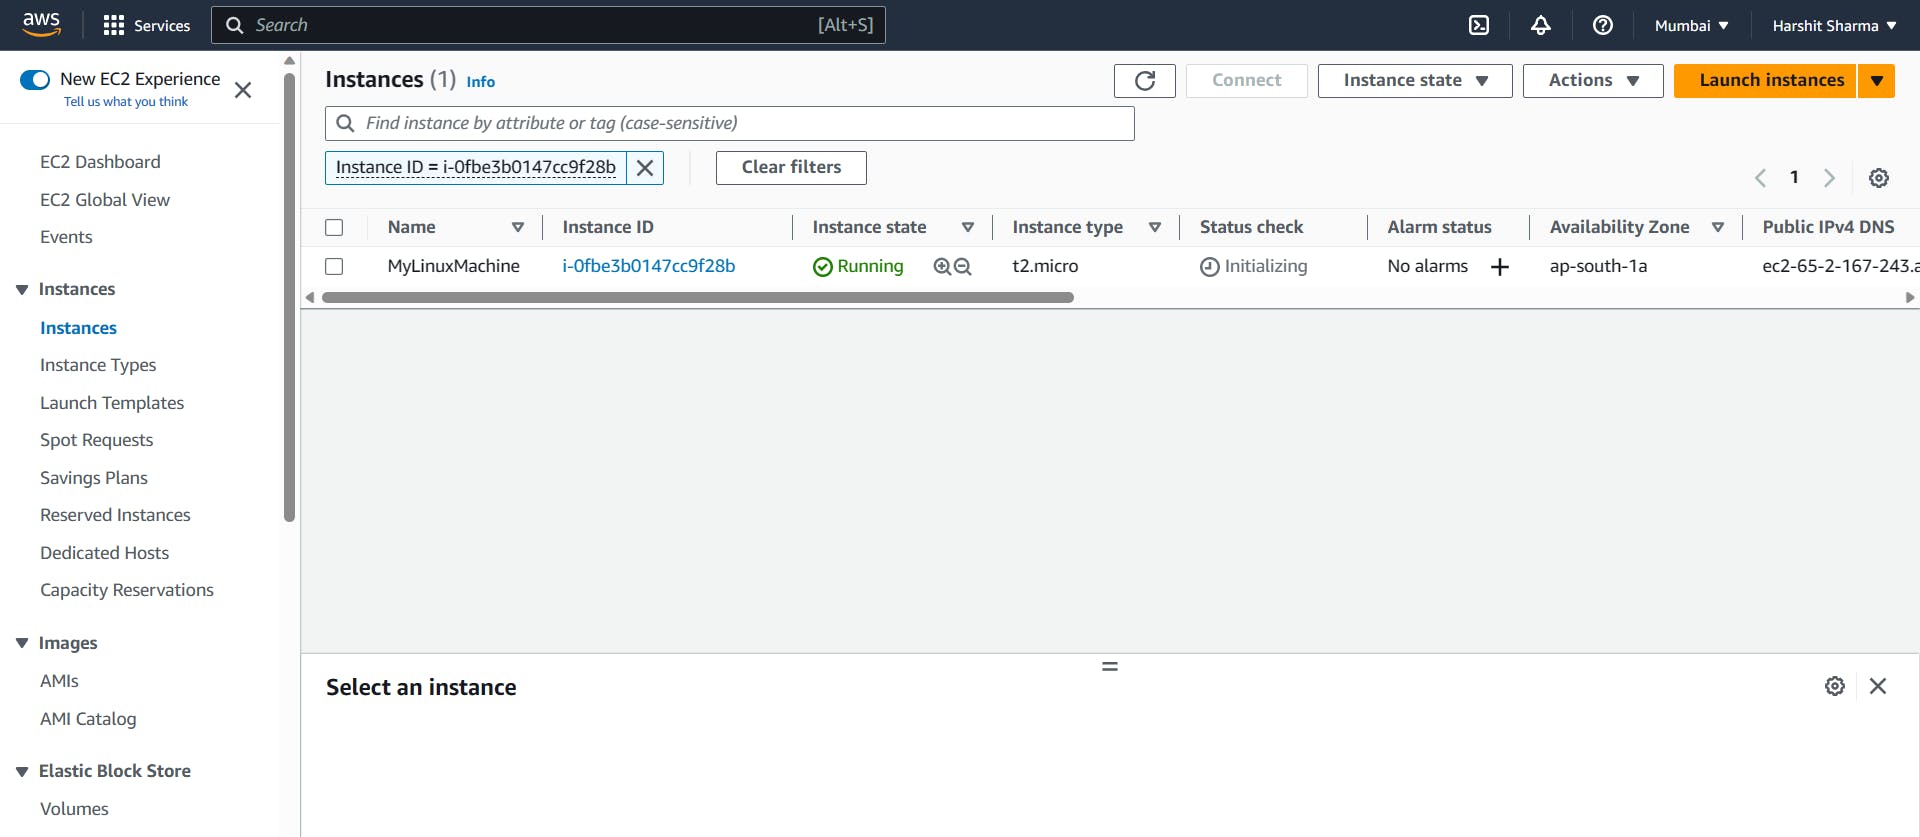Go to previous page of instances
1920x837 pixels.
point(1760,178)
